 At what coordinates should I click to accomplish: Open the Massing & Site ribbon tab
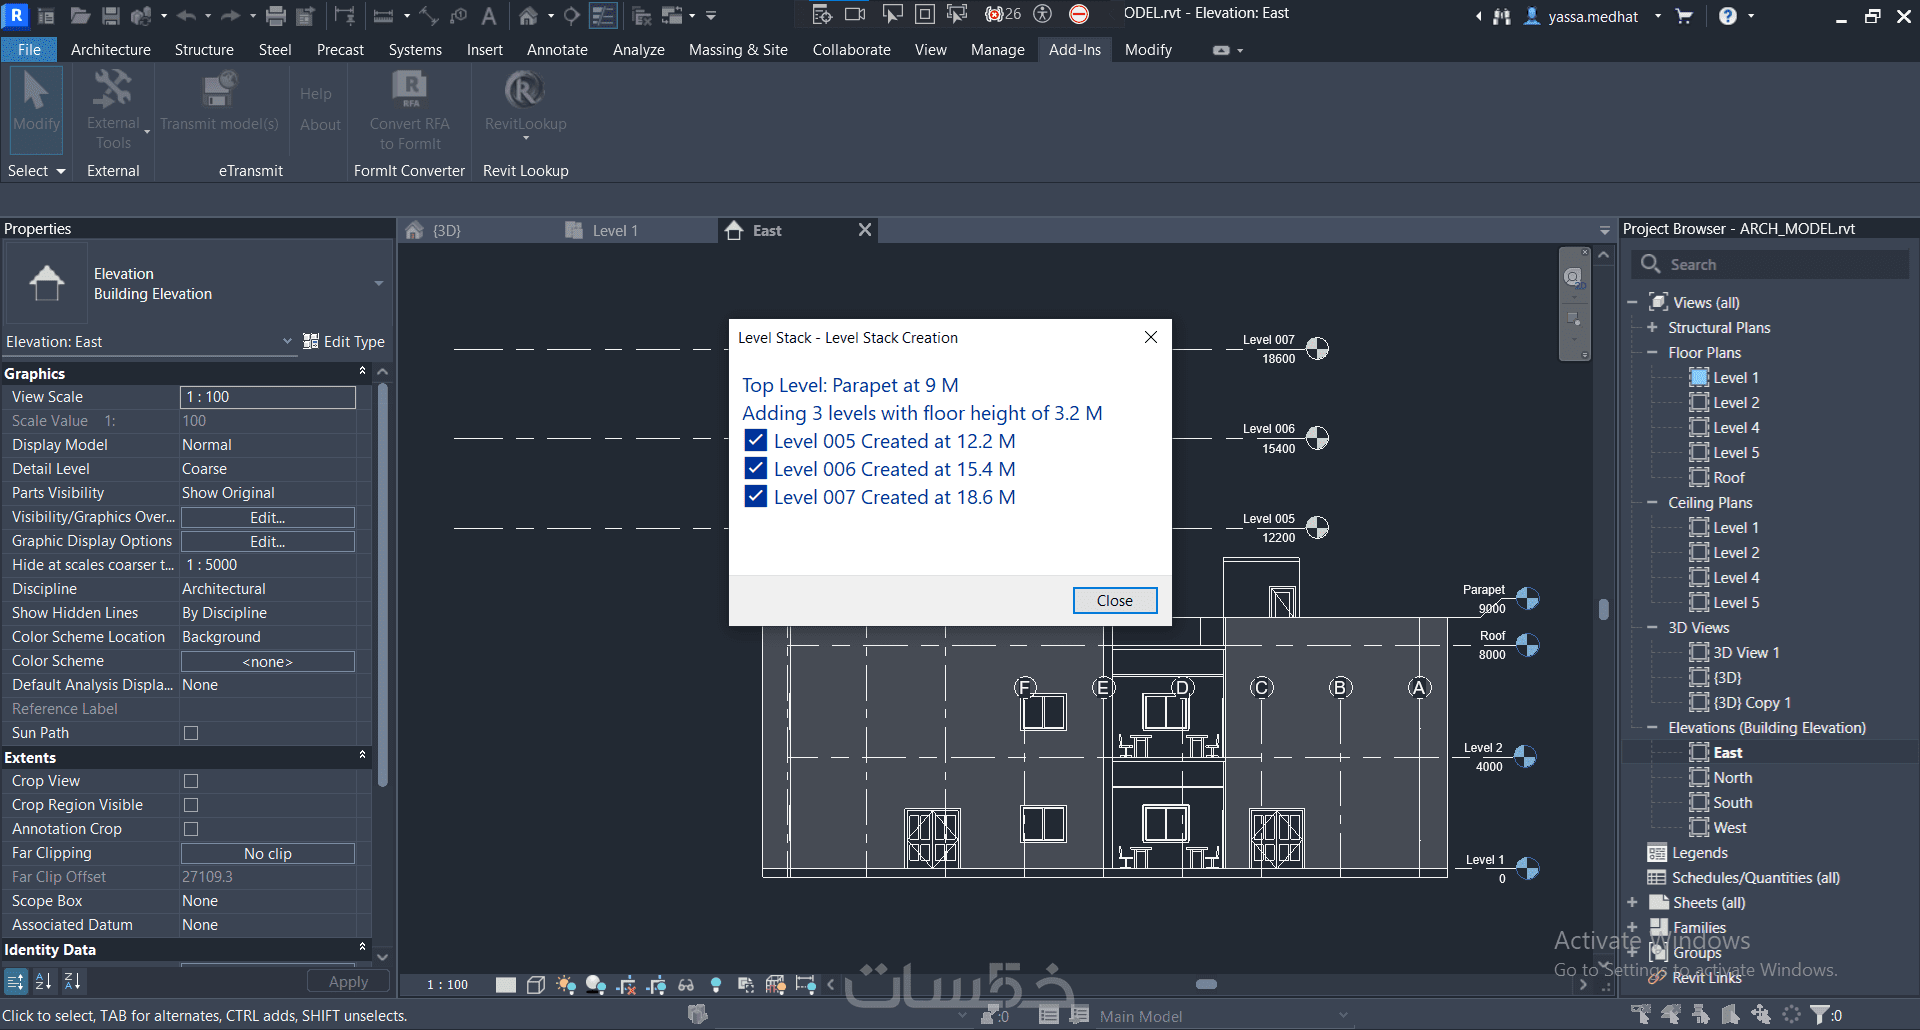click(x=738, y=49)
